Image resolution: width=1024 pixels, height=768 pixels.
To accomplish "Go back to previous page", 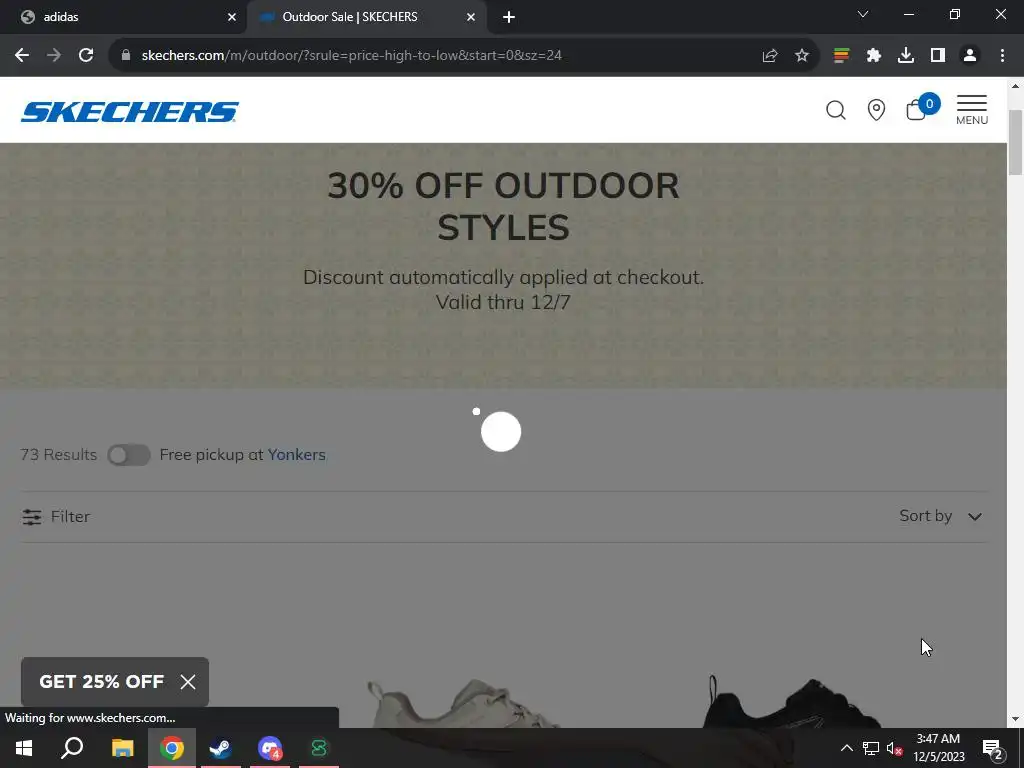I will 22,56.
